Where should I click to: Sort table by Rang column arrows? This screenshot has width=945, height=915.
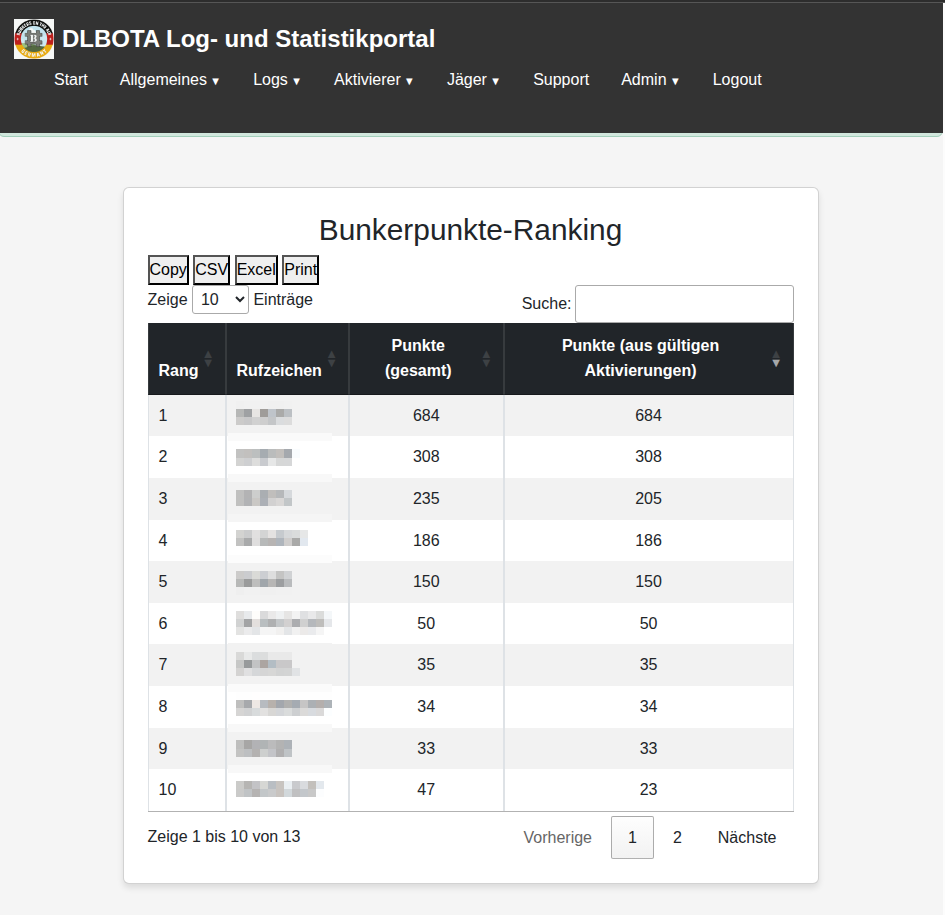pos(208,358)
